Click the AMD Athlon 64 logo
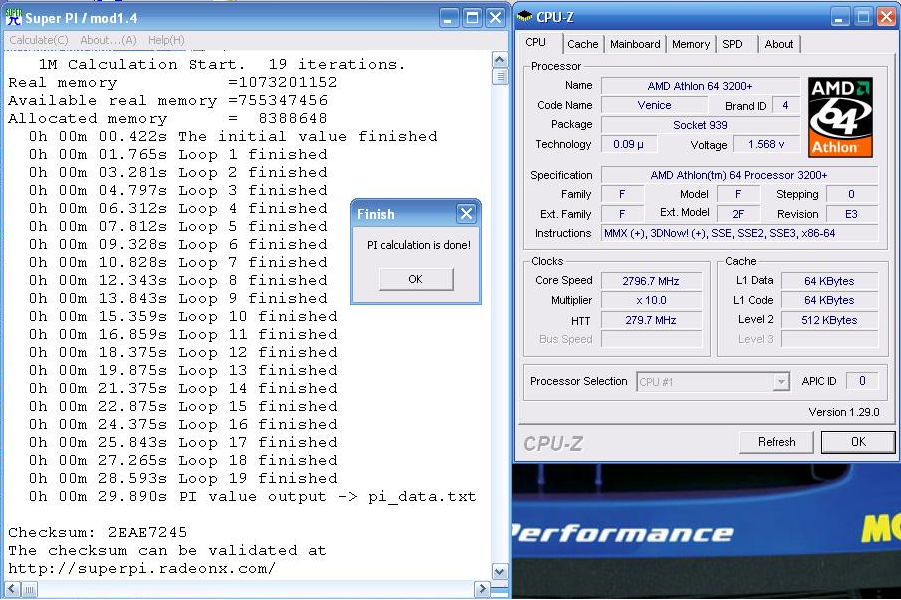Viewport: 901px width, 600px height. [x=840, y=117]
